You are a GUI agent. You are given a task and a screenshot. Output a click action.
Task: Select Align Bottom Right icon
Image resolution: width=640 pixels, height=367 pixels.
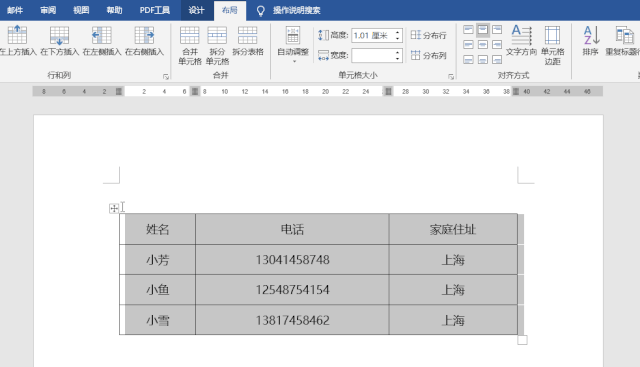coord(497,60)
